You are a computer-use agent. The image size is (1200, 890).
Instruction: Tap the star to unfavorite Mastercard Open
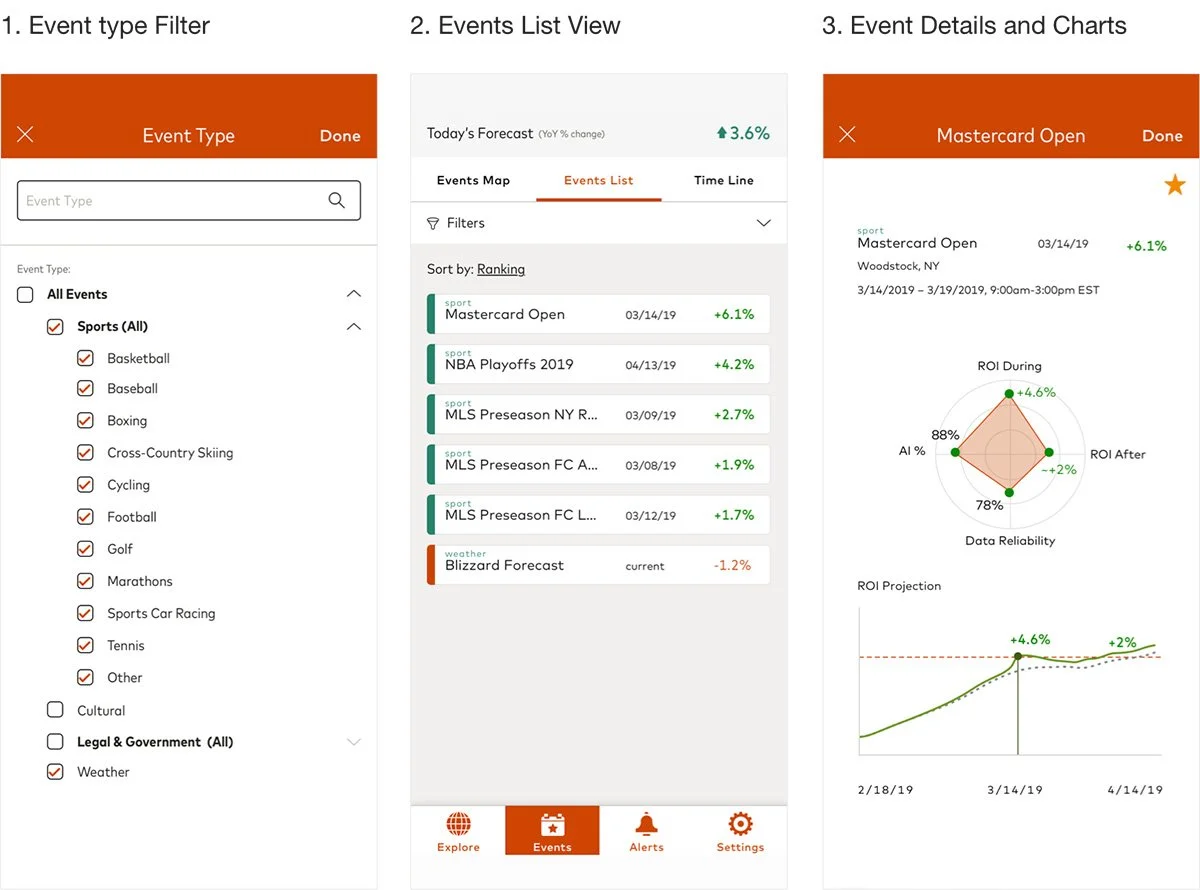pyautogui.click(x=1174, y=184)
